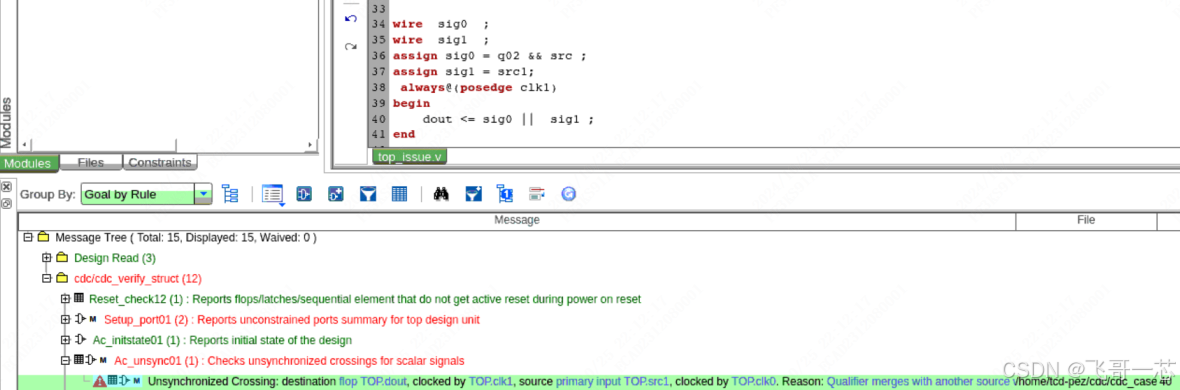1180x390 pixels.
Task: Expand the Design Read (3) node
Action: 47,257
